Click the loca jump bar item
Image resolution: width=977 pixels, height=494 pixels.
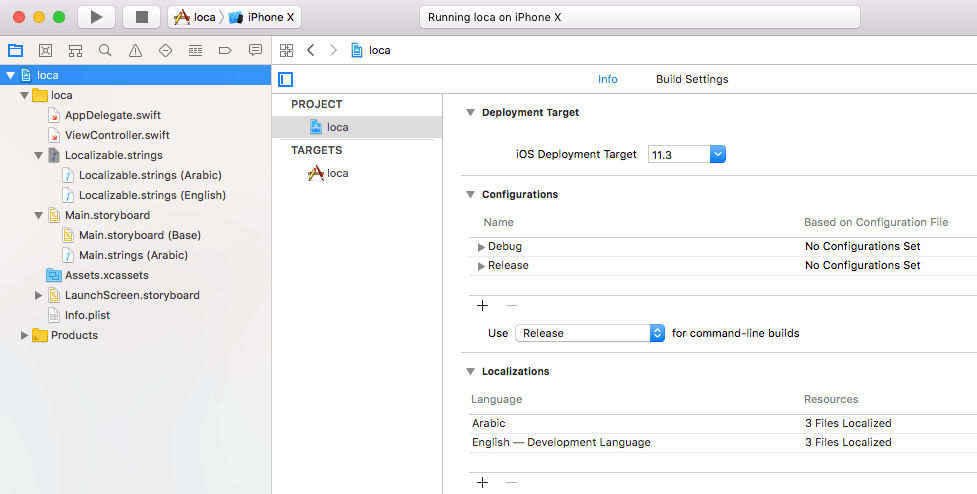click(x=371, y=50)
